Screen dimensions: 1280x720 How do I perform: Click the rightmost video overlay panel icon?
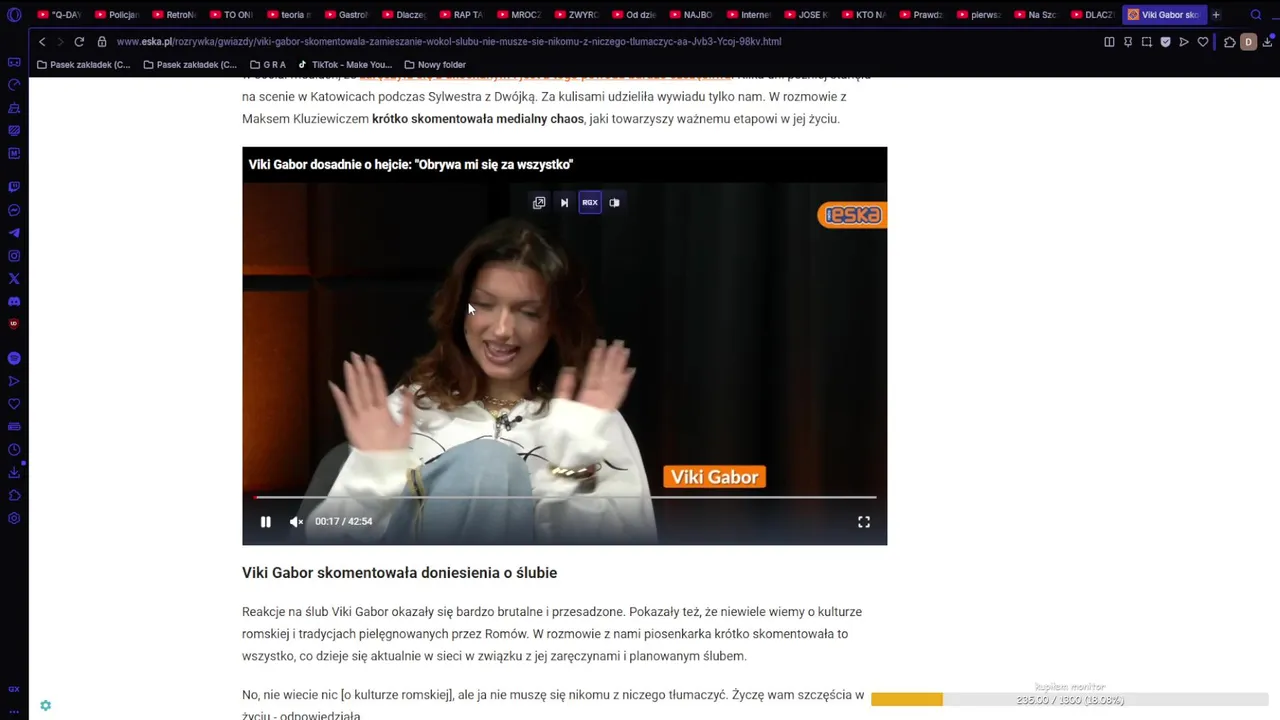(x=614, y=203)
